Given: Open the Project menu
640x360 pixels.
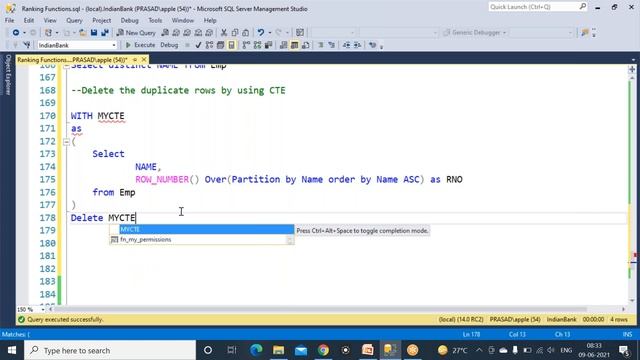Looking at the screenshot, I should pyautogui.click(x=101, y=20).
